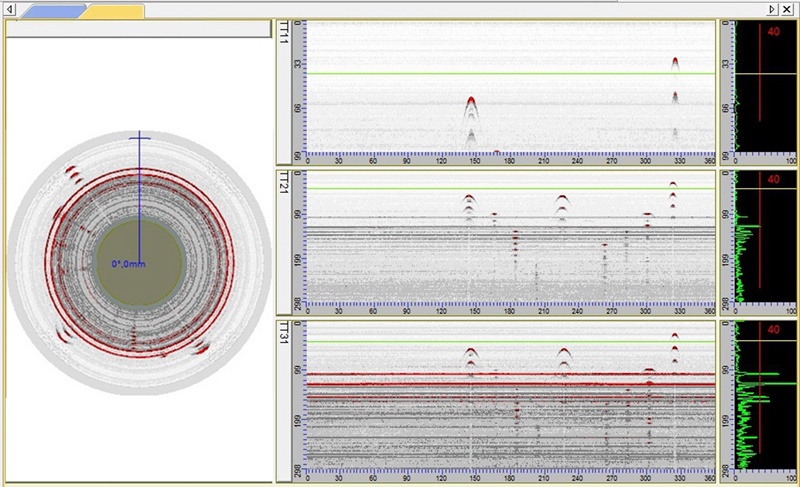Click the left tab scroll arrow
The height and width of the screenshot is (487, 800).
(10, 9)
